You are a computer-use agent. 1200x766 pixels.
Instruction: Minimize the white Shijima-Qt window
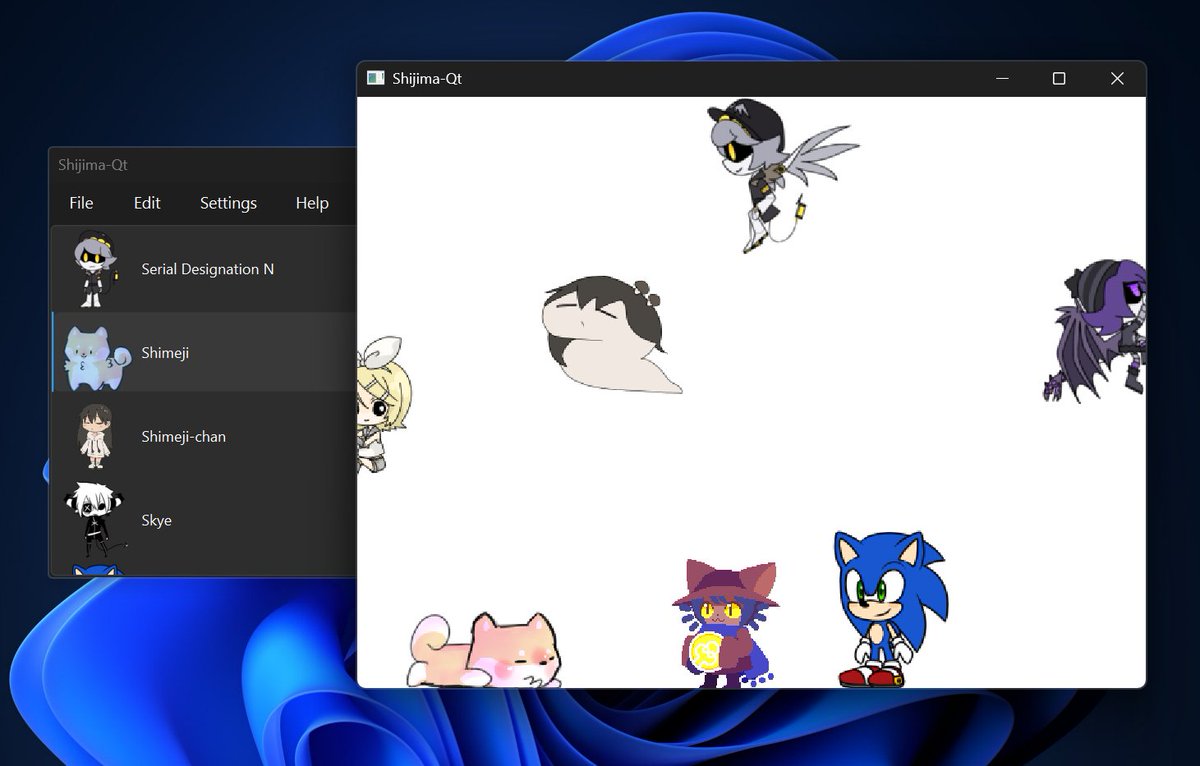(x=1002, y=78)
